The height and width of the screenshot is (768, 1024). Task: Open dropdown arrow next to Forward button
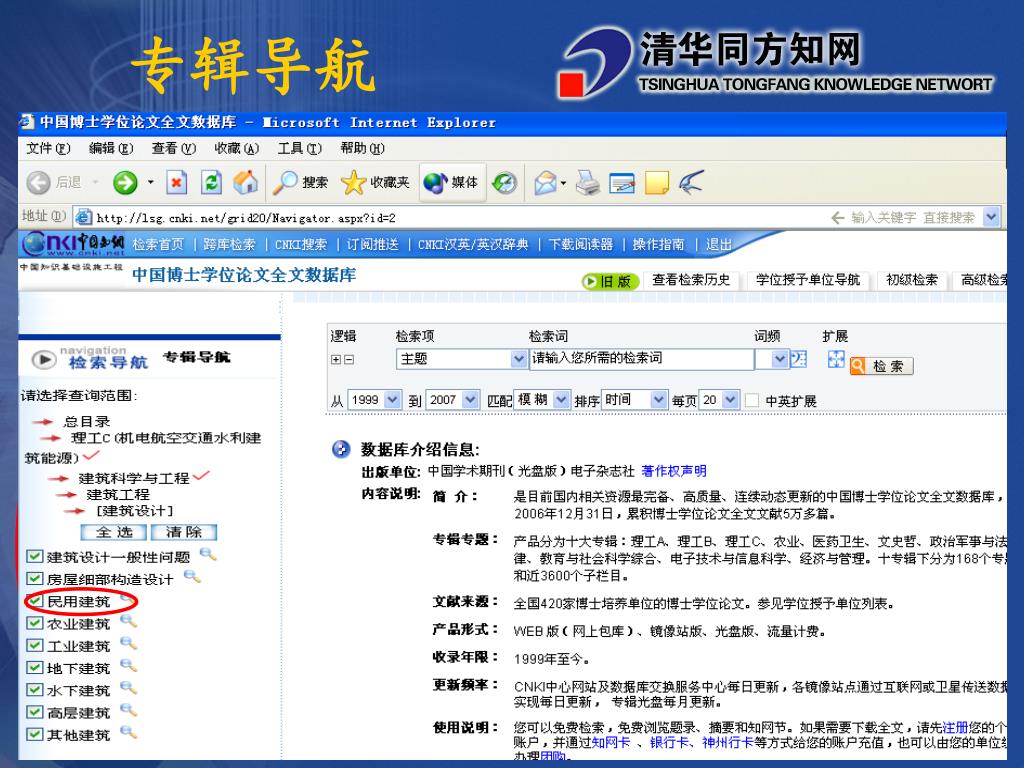click(151, 182)
